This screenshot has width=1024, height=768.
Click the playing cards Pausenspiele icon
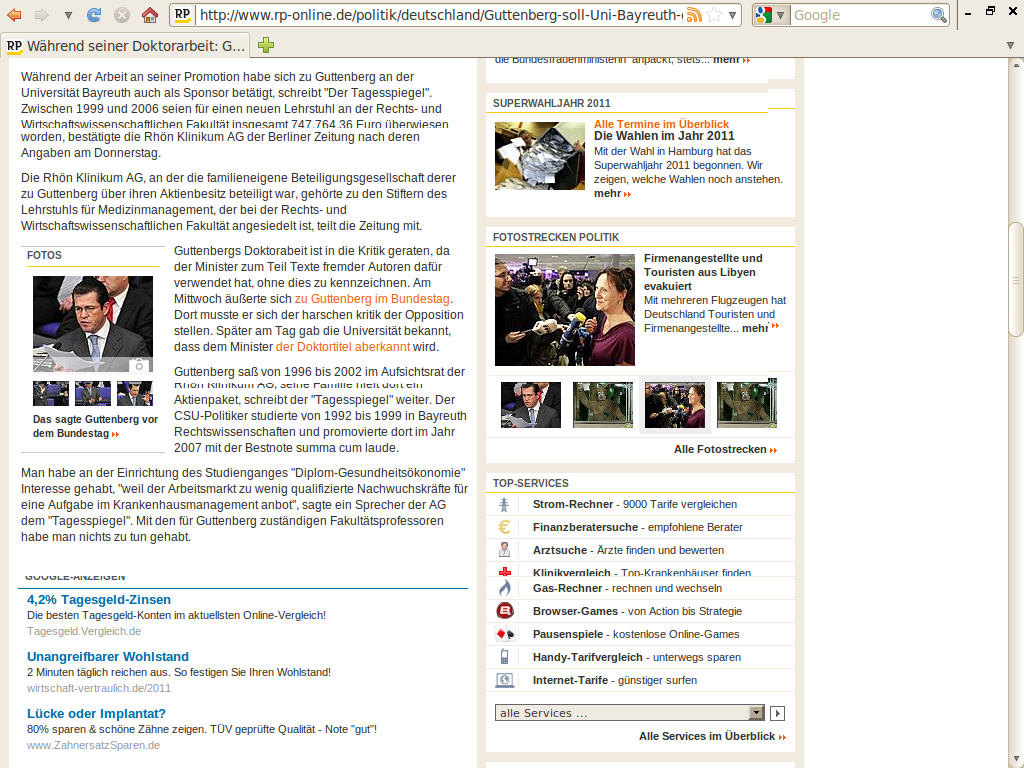coord(505,634)
